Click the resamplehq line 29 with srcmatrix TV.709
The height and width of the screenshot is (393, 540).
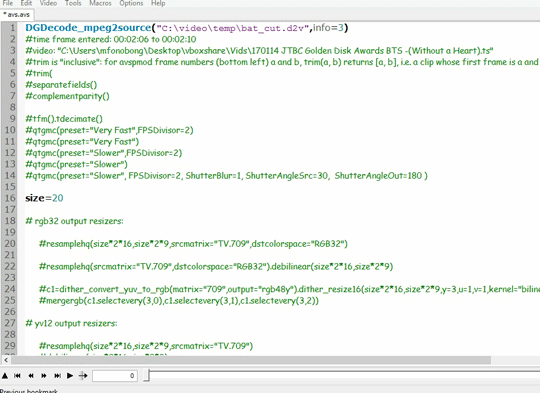tap(146, 346)
